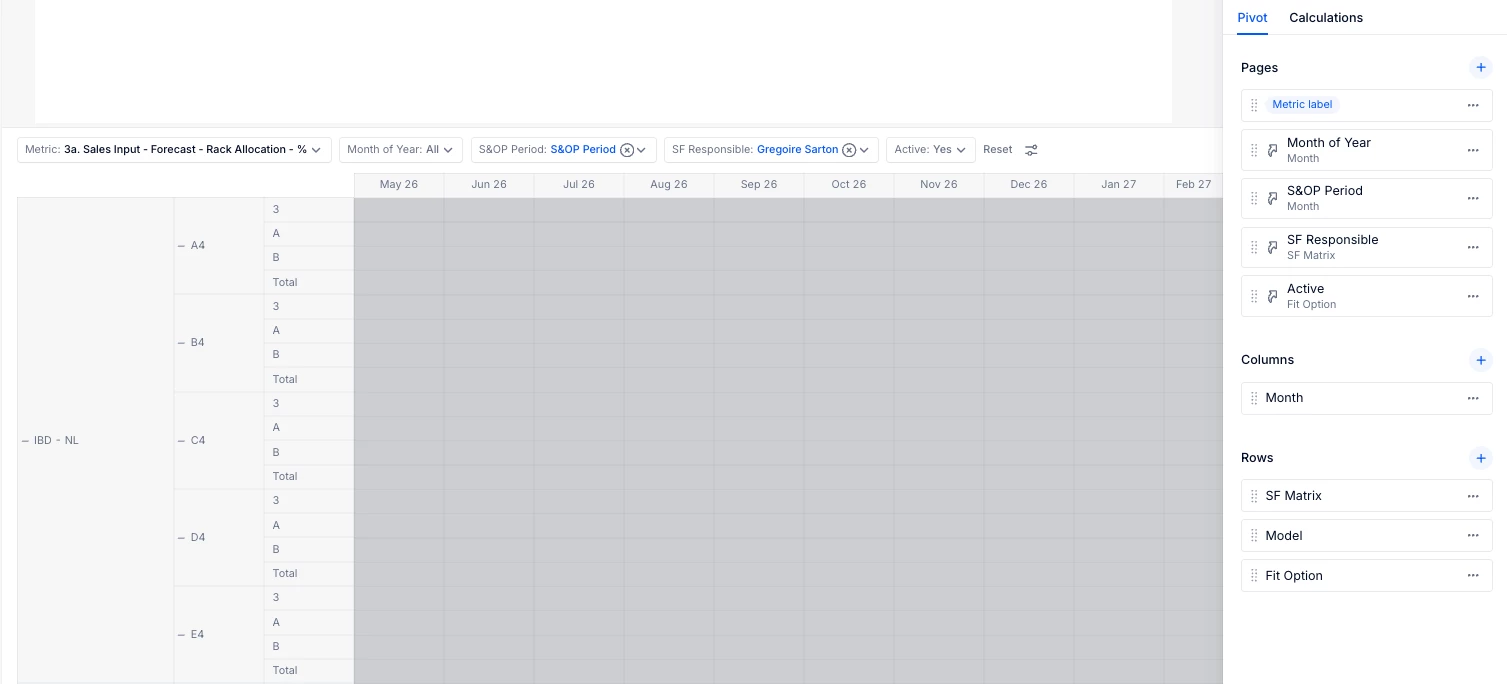Open more options for Fit Option row
This screenshot has width=1507, height=684.
pos(1473,576)
